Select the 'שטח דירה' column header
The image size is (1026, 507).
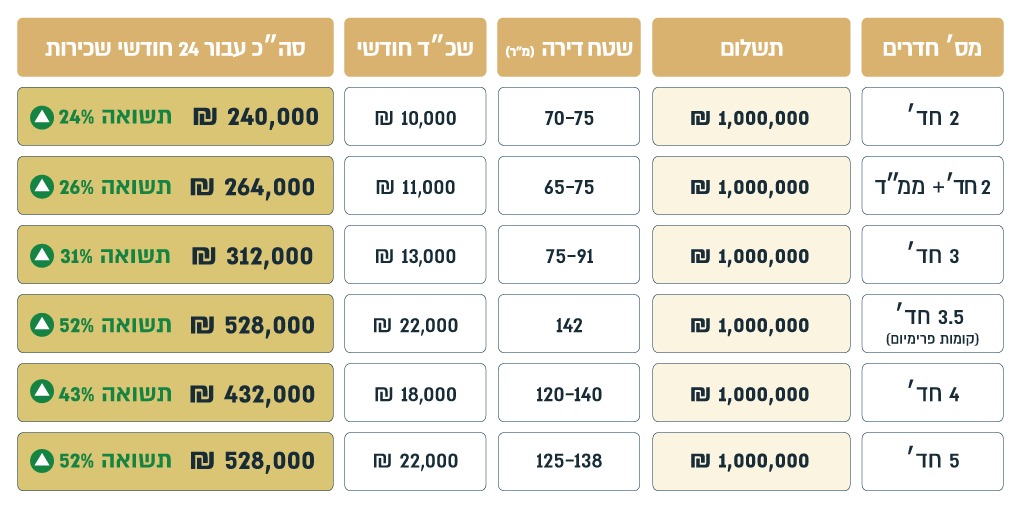coord(569,47)
